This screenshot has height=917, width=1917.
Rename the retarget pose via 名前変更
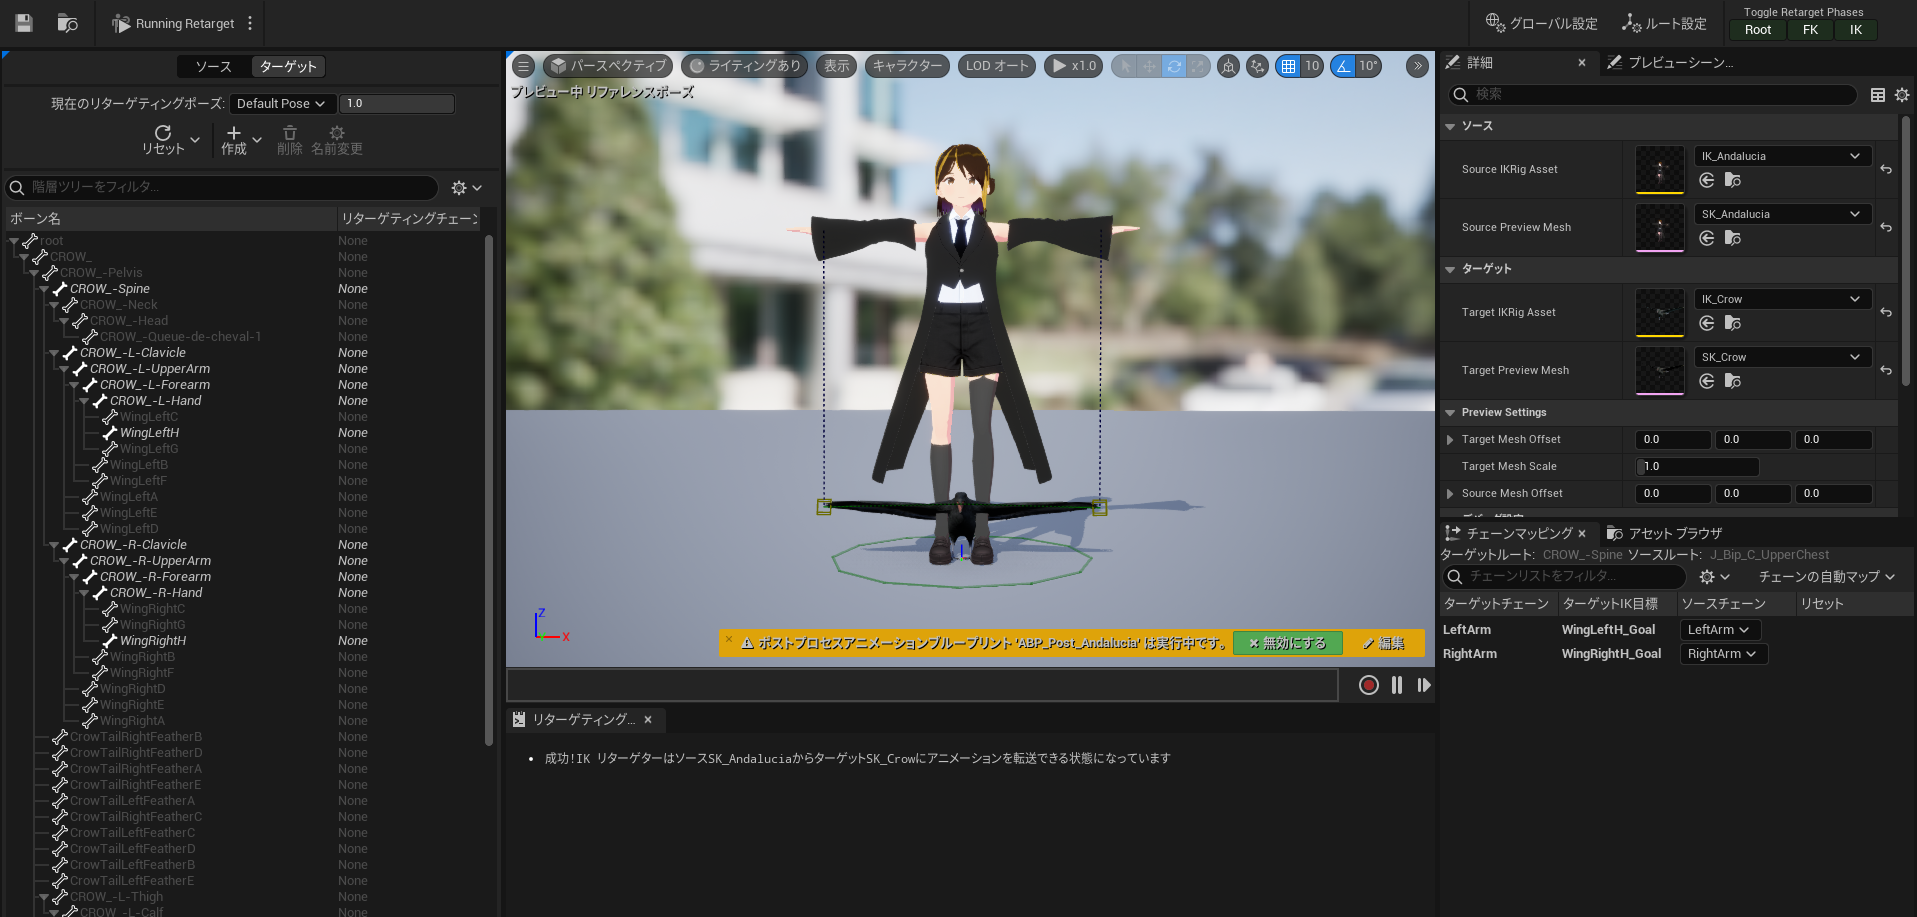pyautogui.click(x=337, y=140)
